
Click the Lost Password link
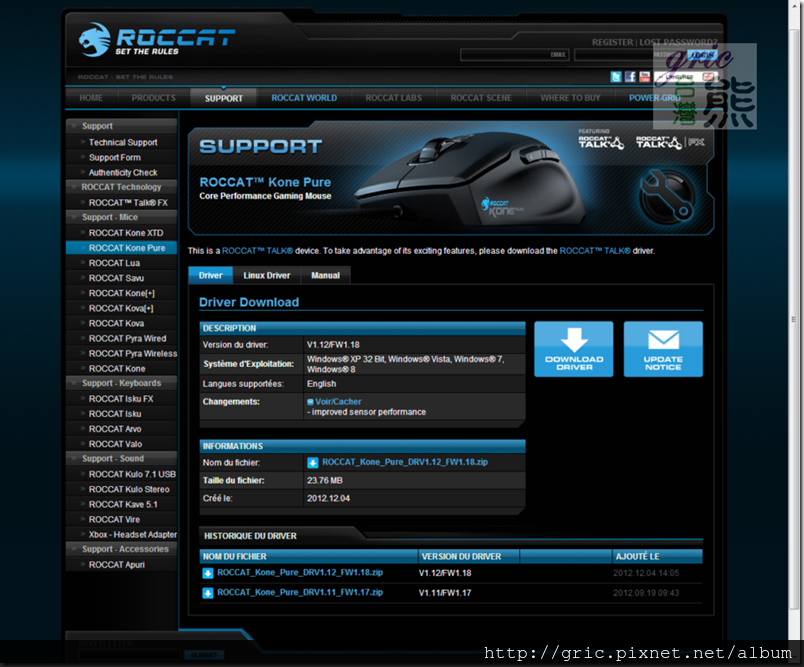point(678,42)
